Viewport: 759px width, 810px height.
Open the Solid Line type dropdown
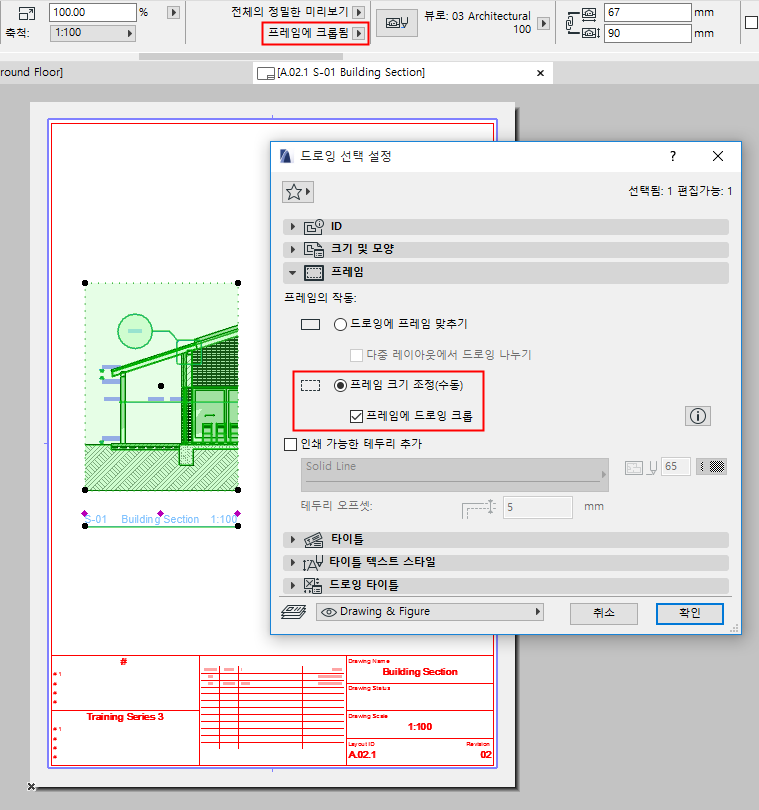point(455,475)
